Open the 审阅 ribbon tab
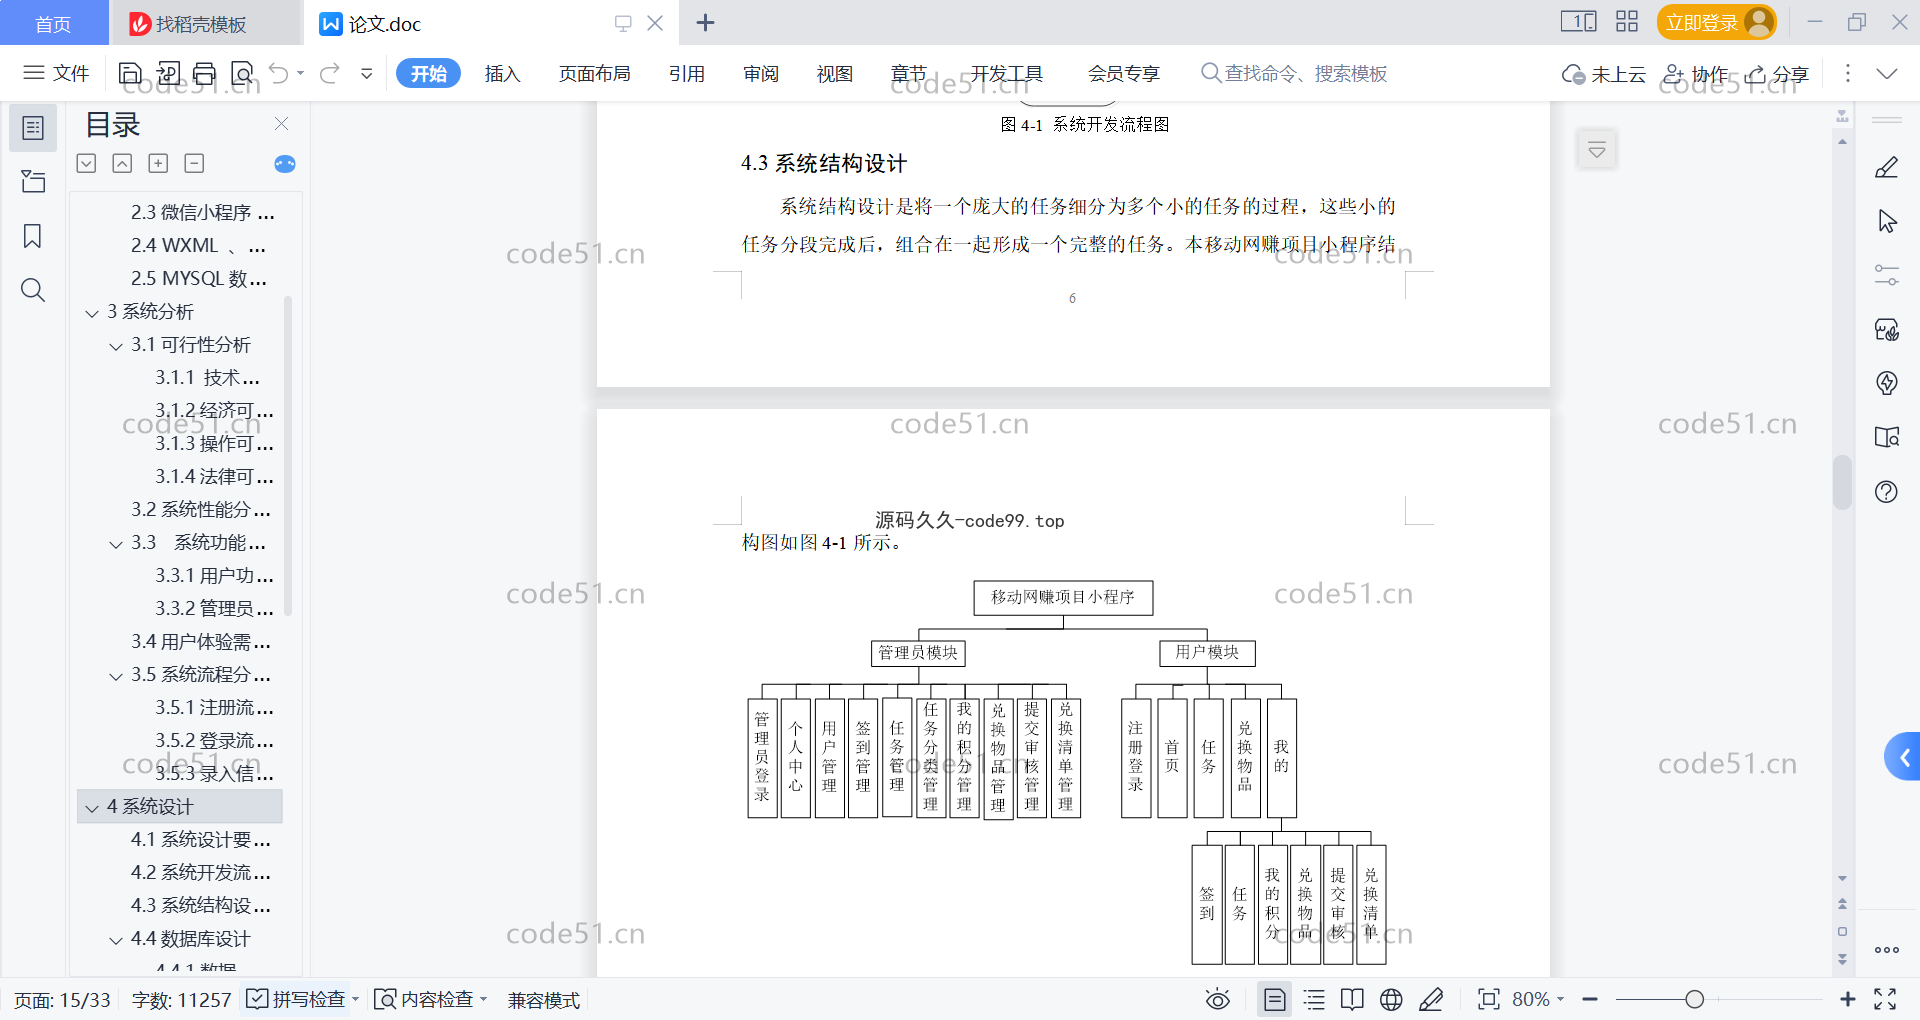Viewport: 1920px width, 1020px height. pyautogui.click(x=761, y=73)
